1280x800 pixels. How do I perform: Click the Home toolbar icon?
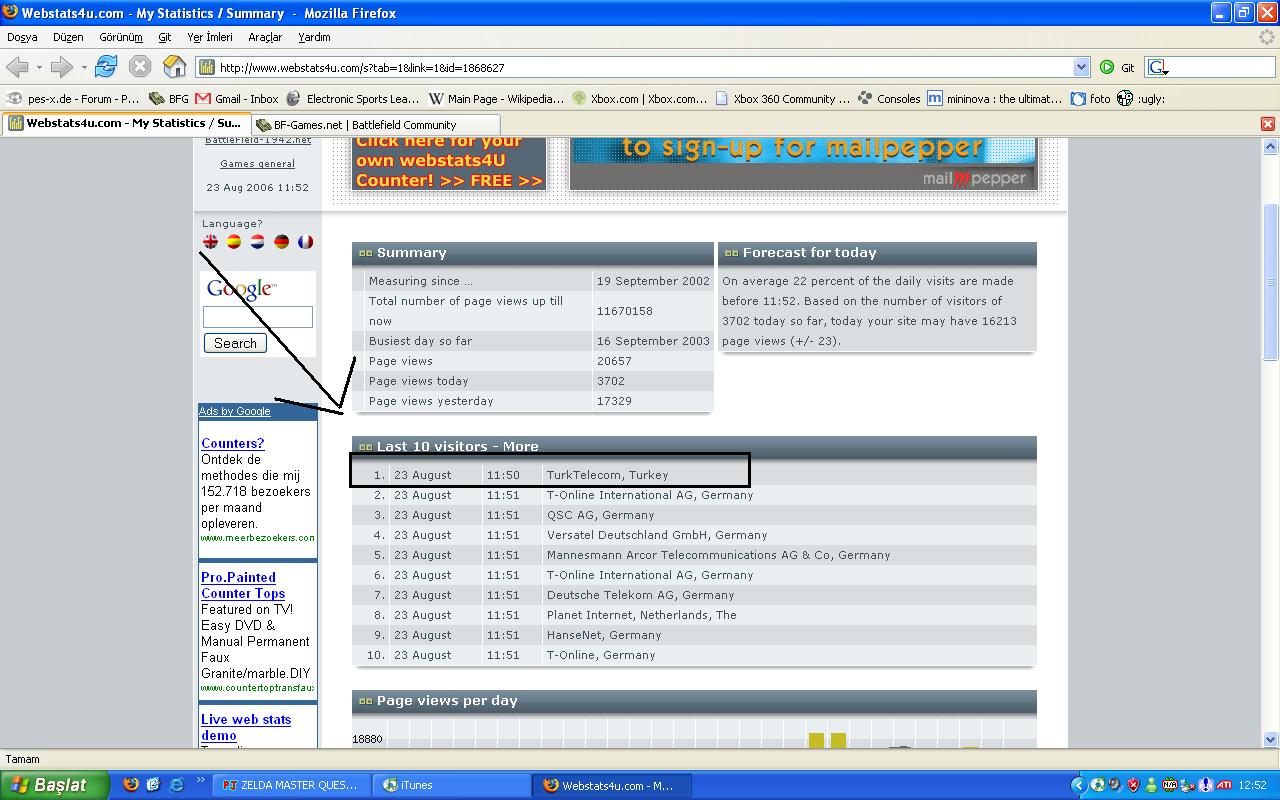[x=174, y=67]
